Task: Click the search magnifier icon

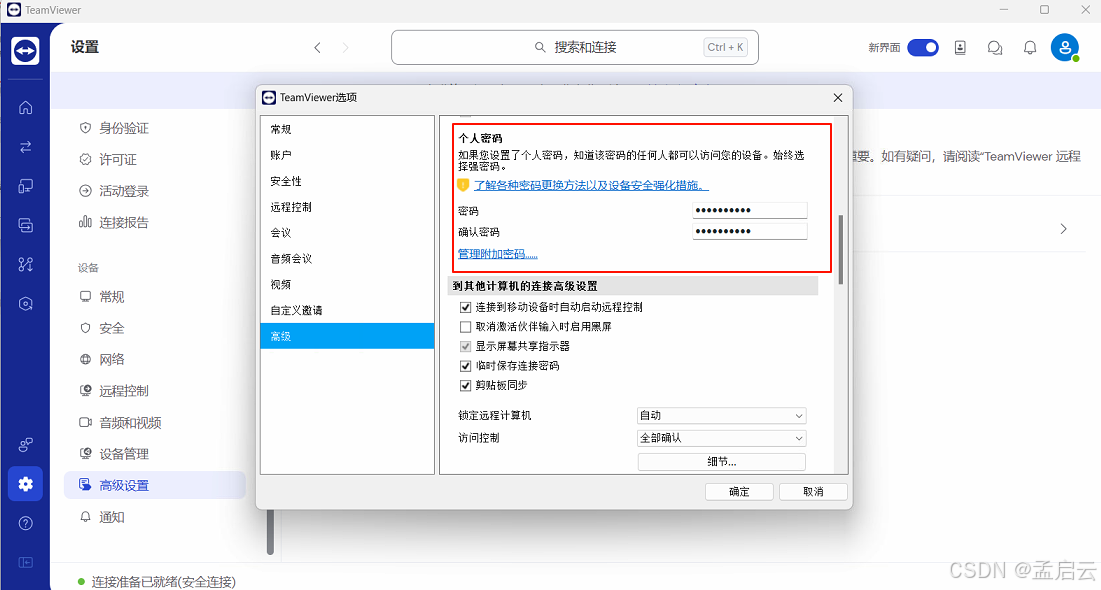Action: tap(540, 47)
